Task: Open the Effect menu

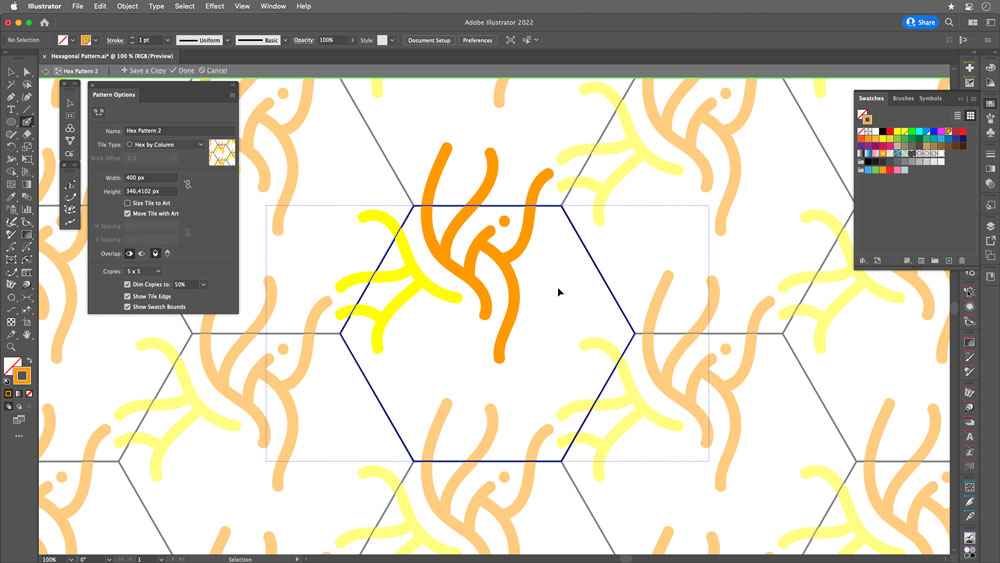Action: click(214, 6)
